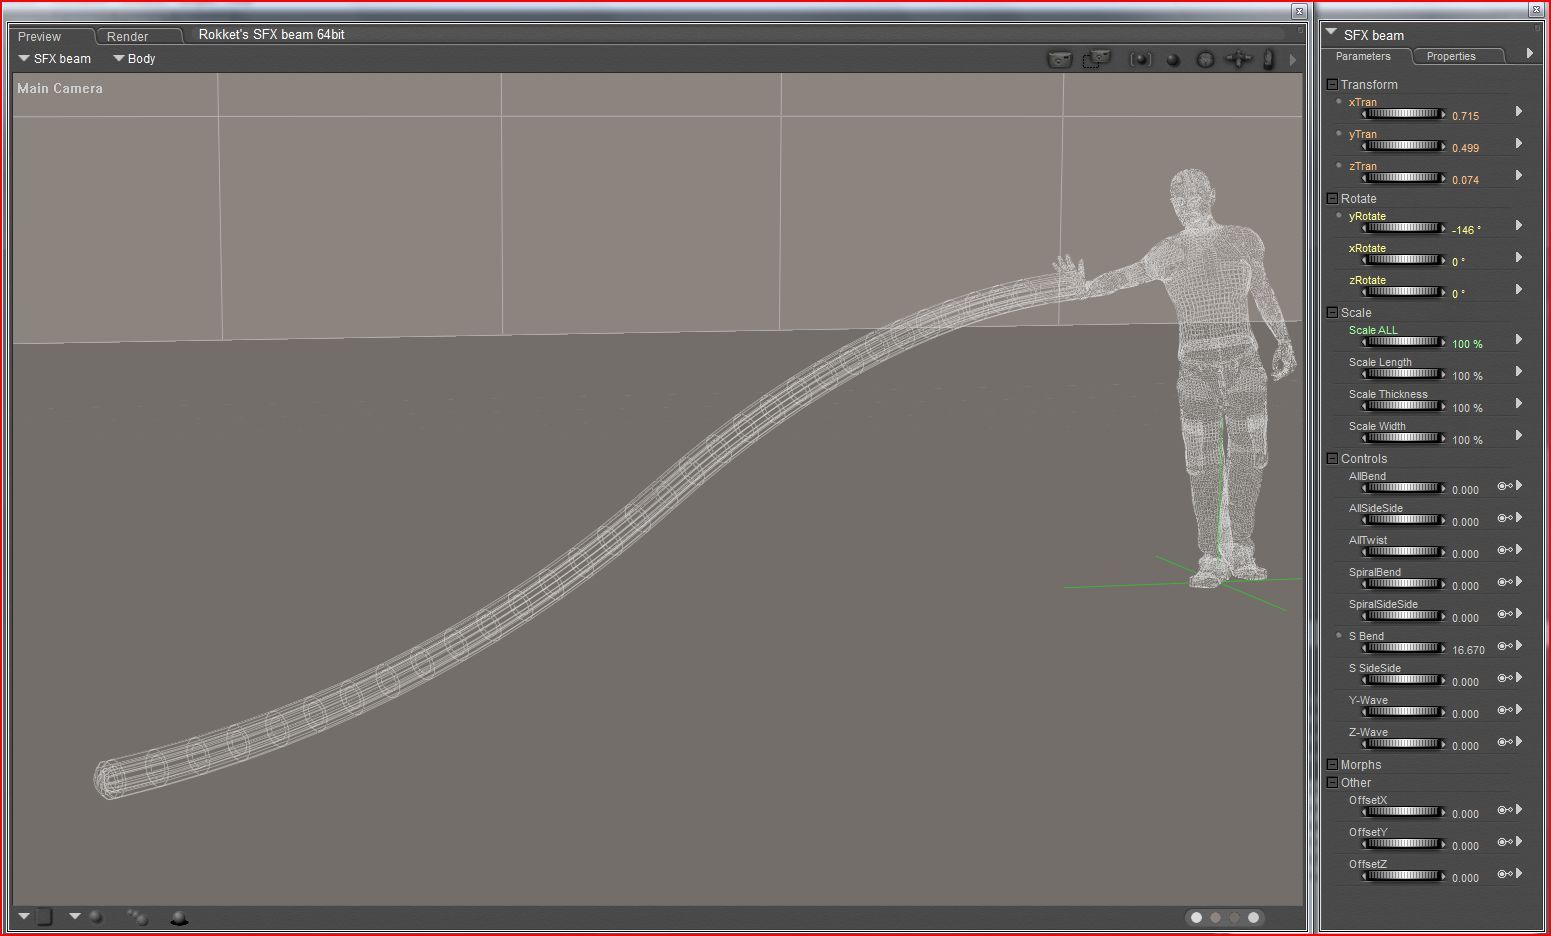Toggle the Morphs parameter group
Screen dimensions: 1551x936
click(x=1332, y=765)
